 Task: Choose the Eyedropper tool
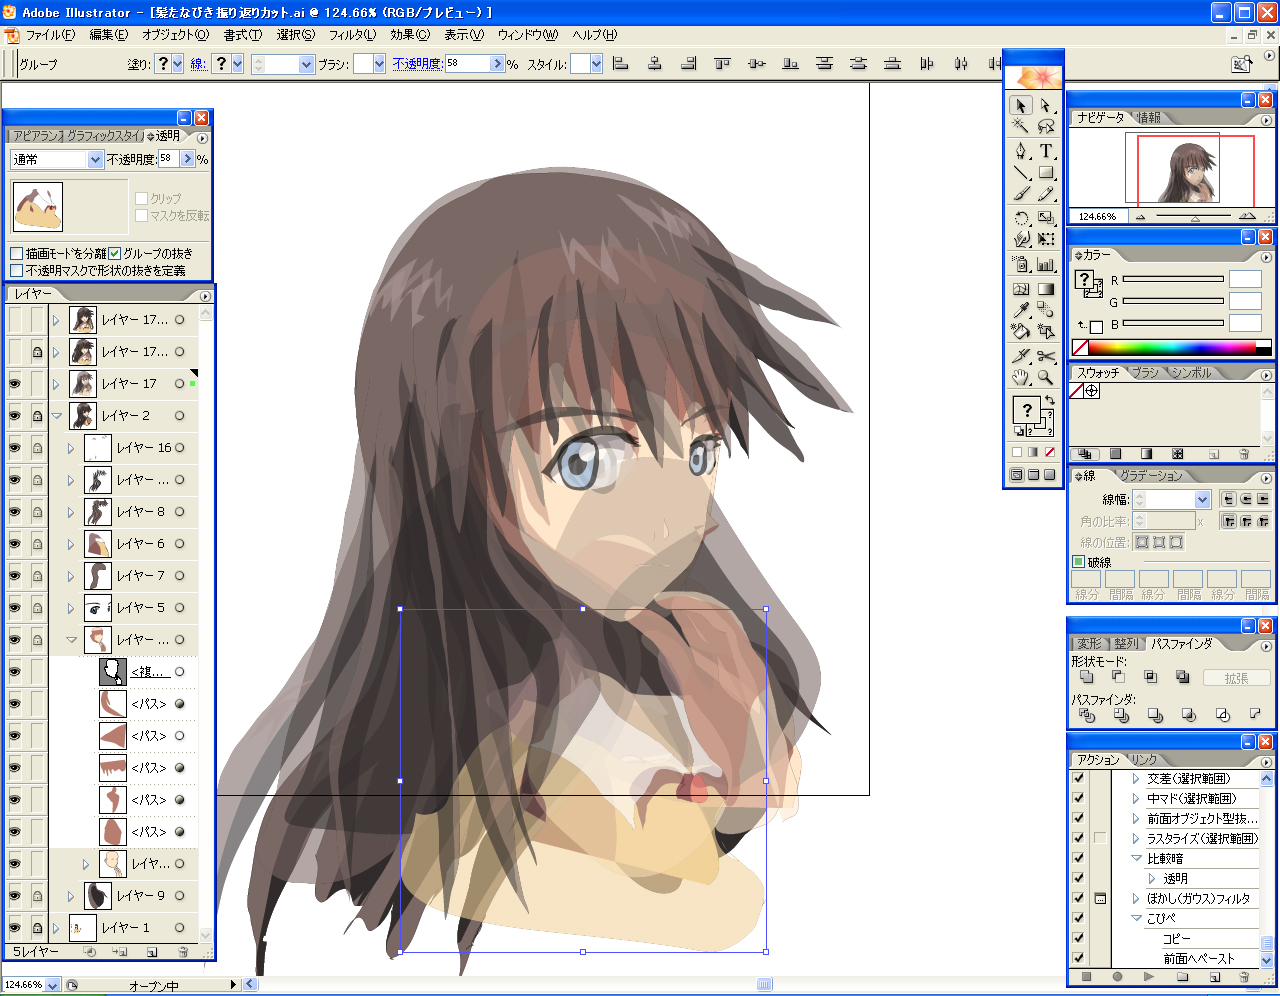1020,310
